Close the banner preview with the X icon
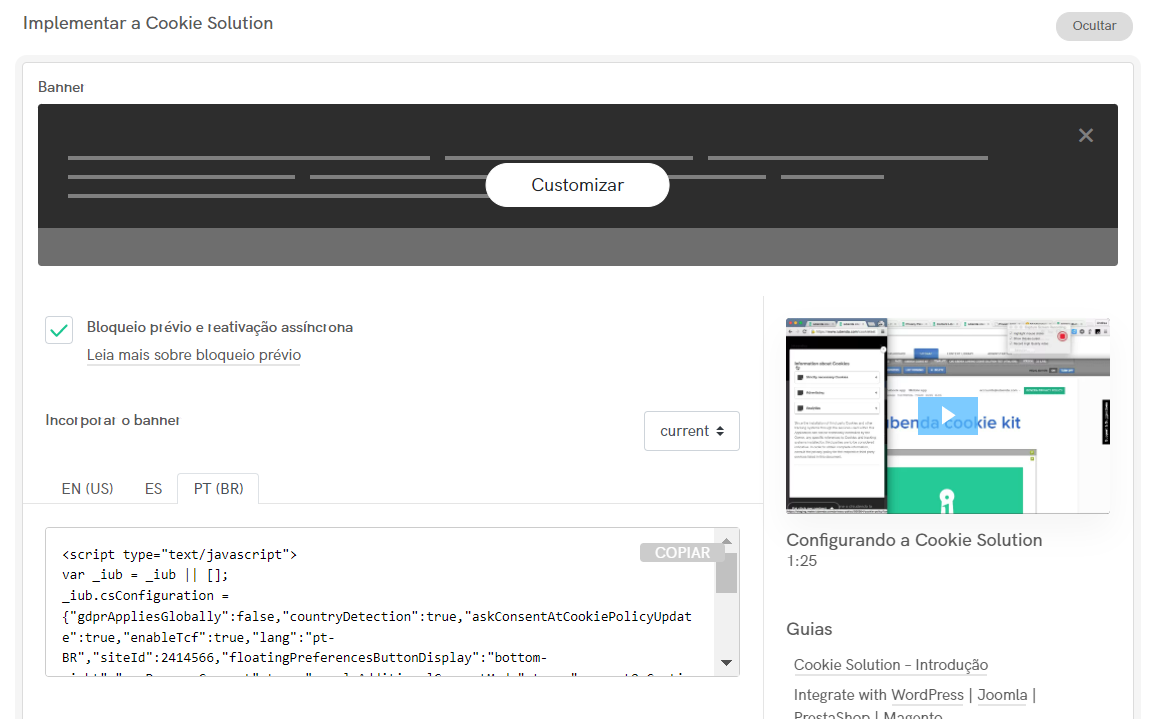This screenshot has height=719, width=1158. (x=1086, y=136)
